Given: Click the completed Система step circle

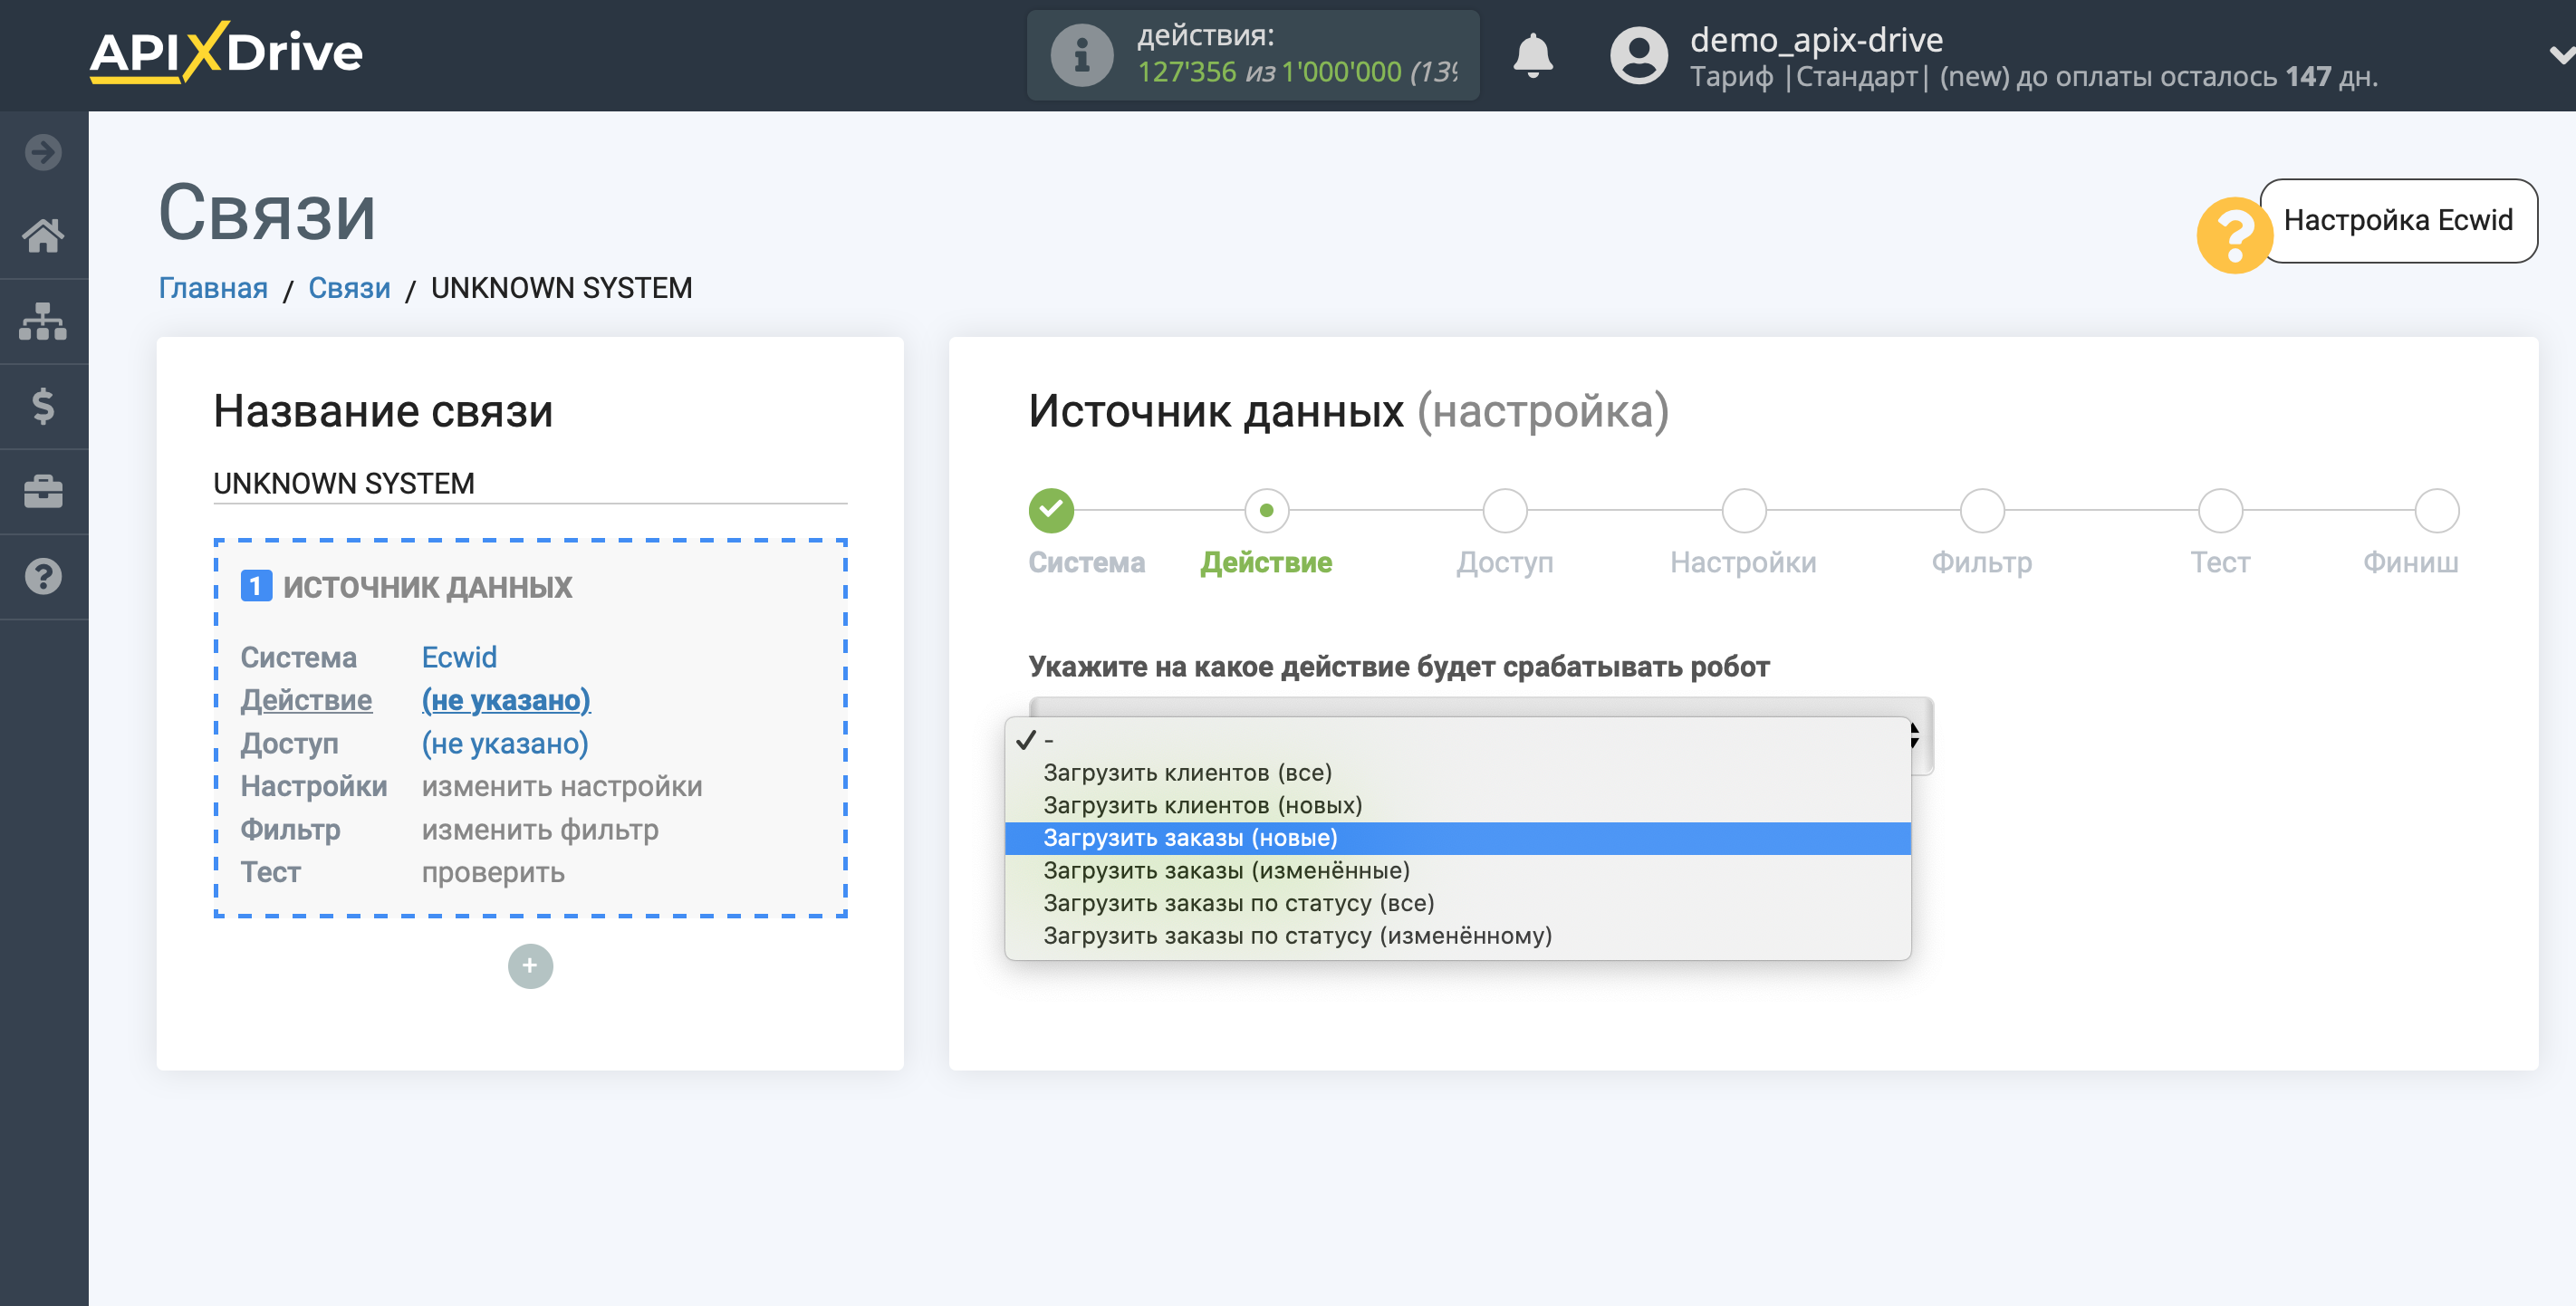Looking at the screenshot, I should click(1051, 510).
